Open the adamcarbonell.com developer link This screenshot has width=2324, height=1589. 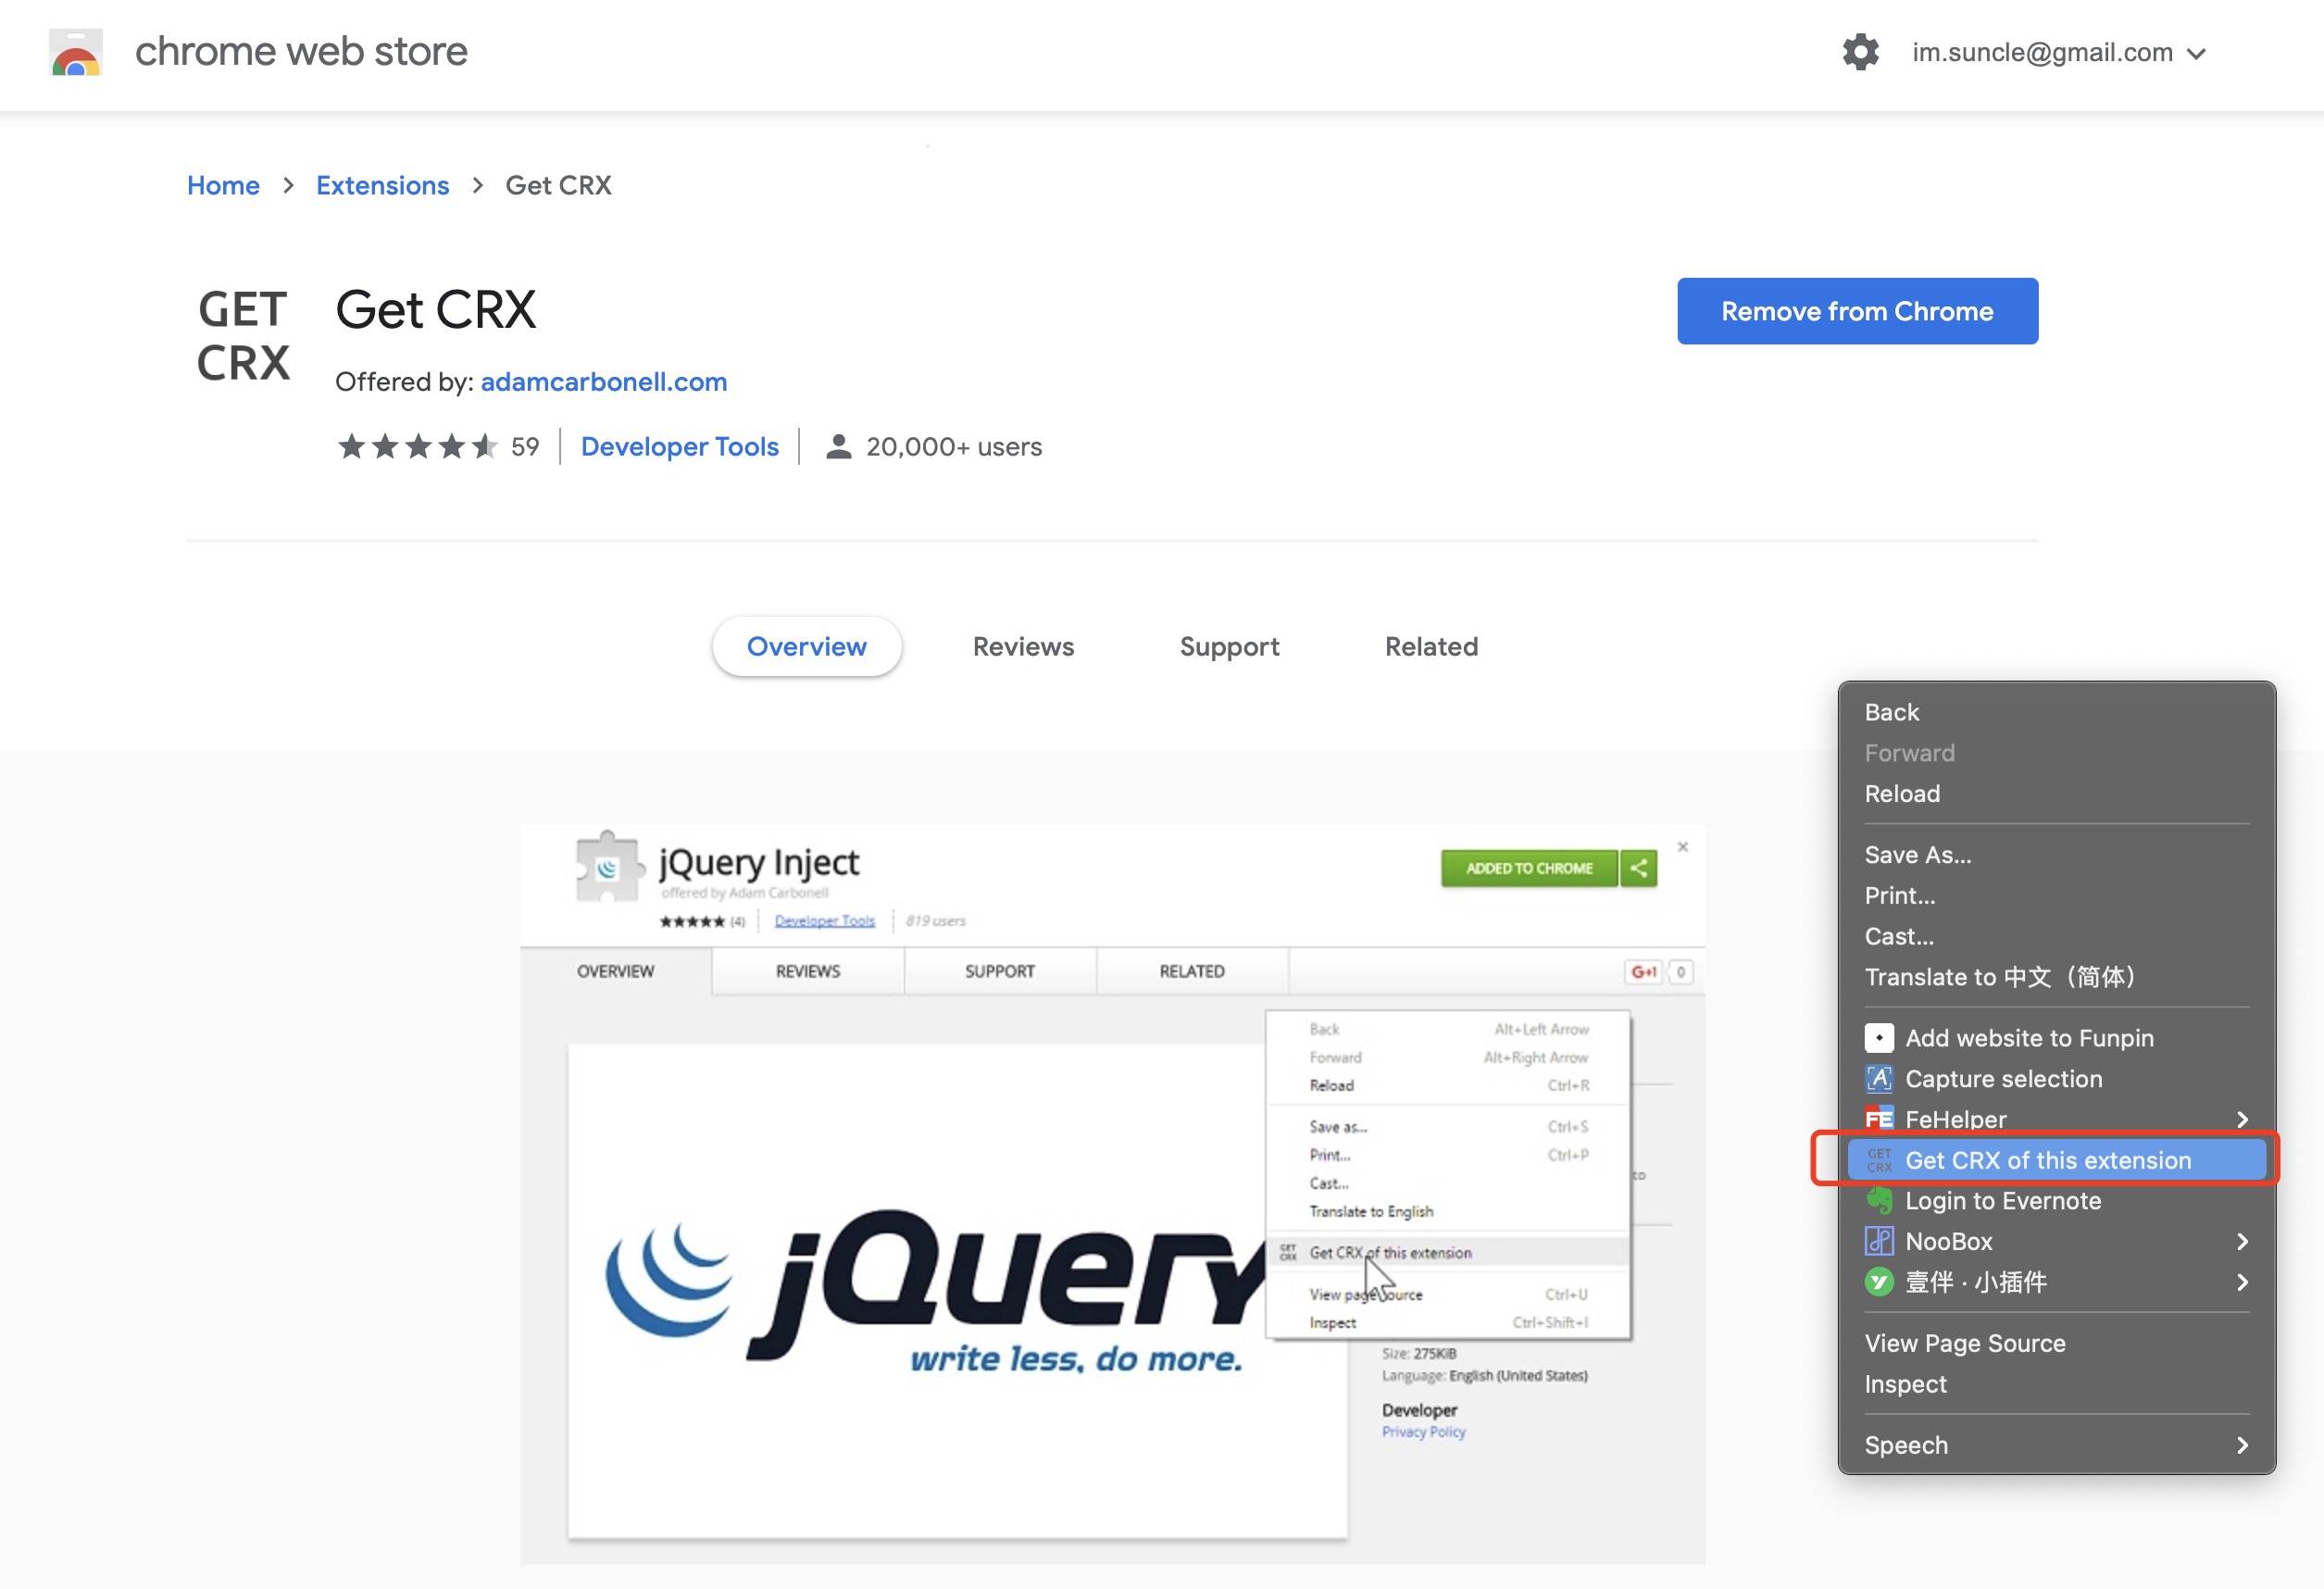[x=603, y=382]
